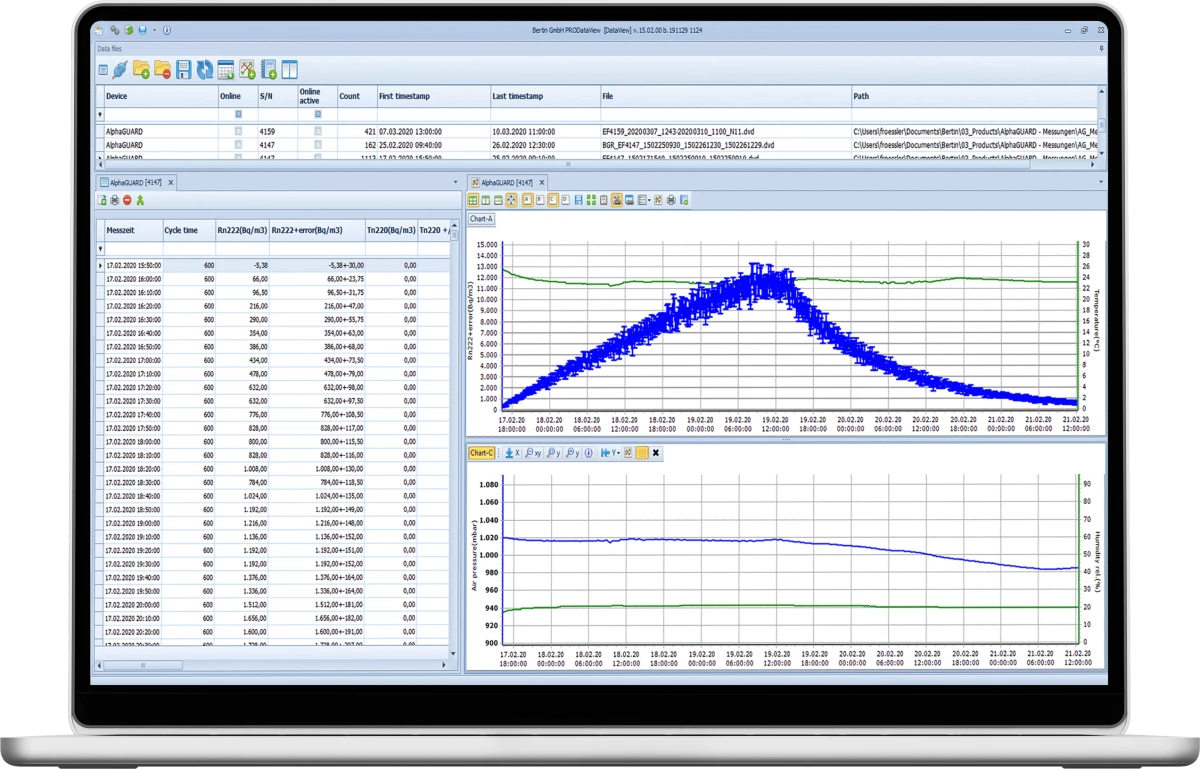This screenshot has width=1200, height=769.
Task: Select the Chart-C tab
Action: click(x=482, y=453)
